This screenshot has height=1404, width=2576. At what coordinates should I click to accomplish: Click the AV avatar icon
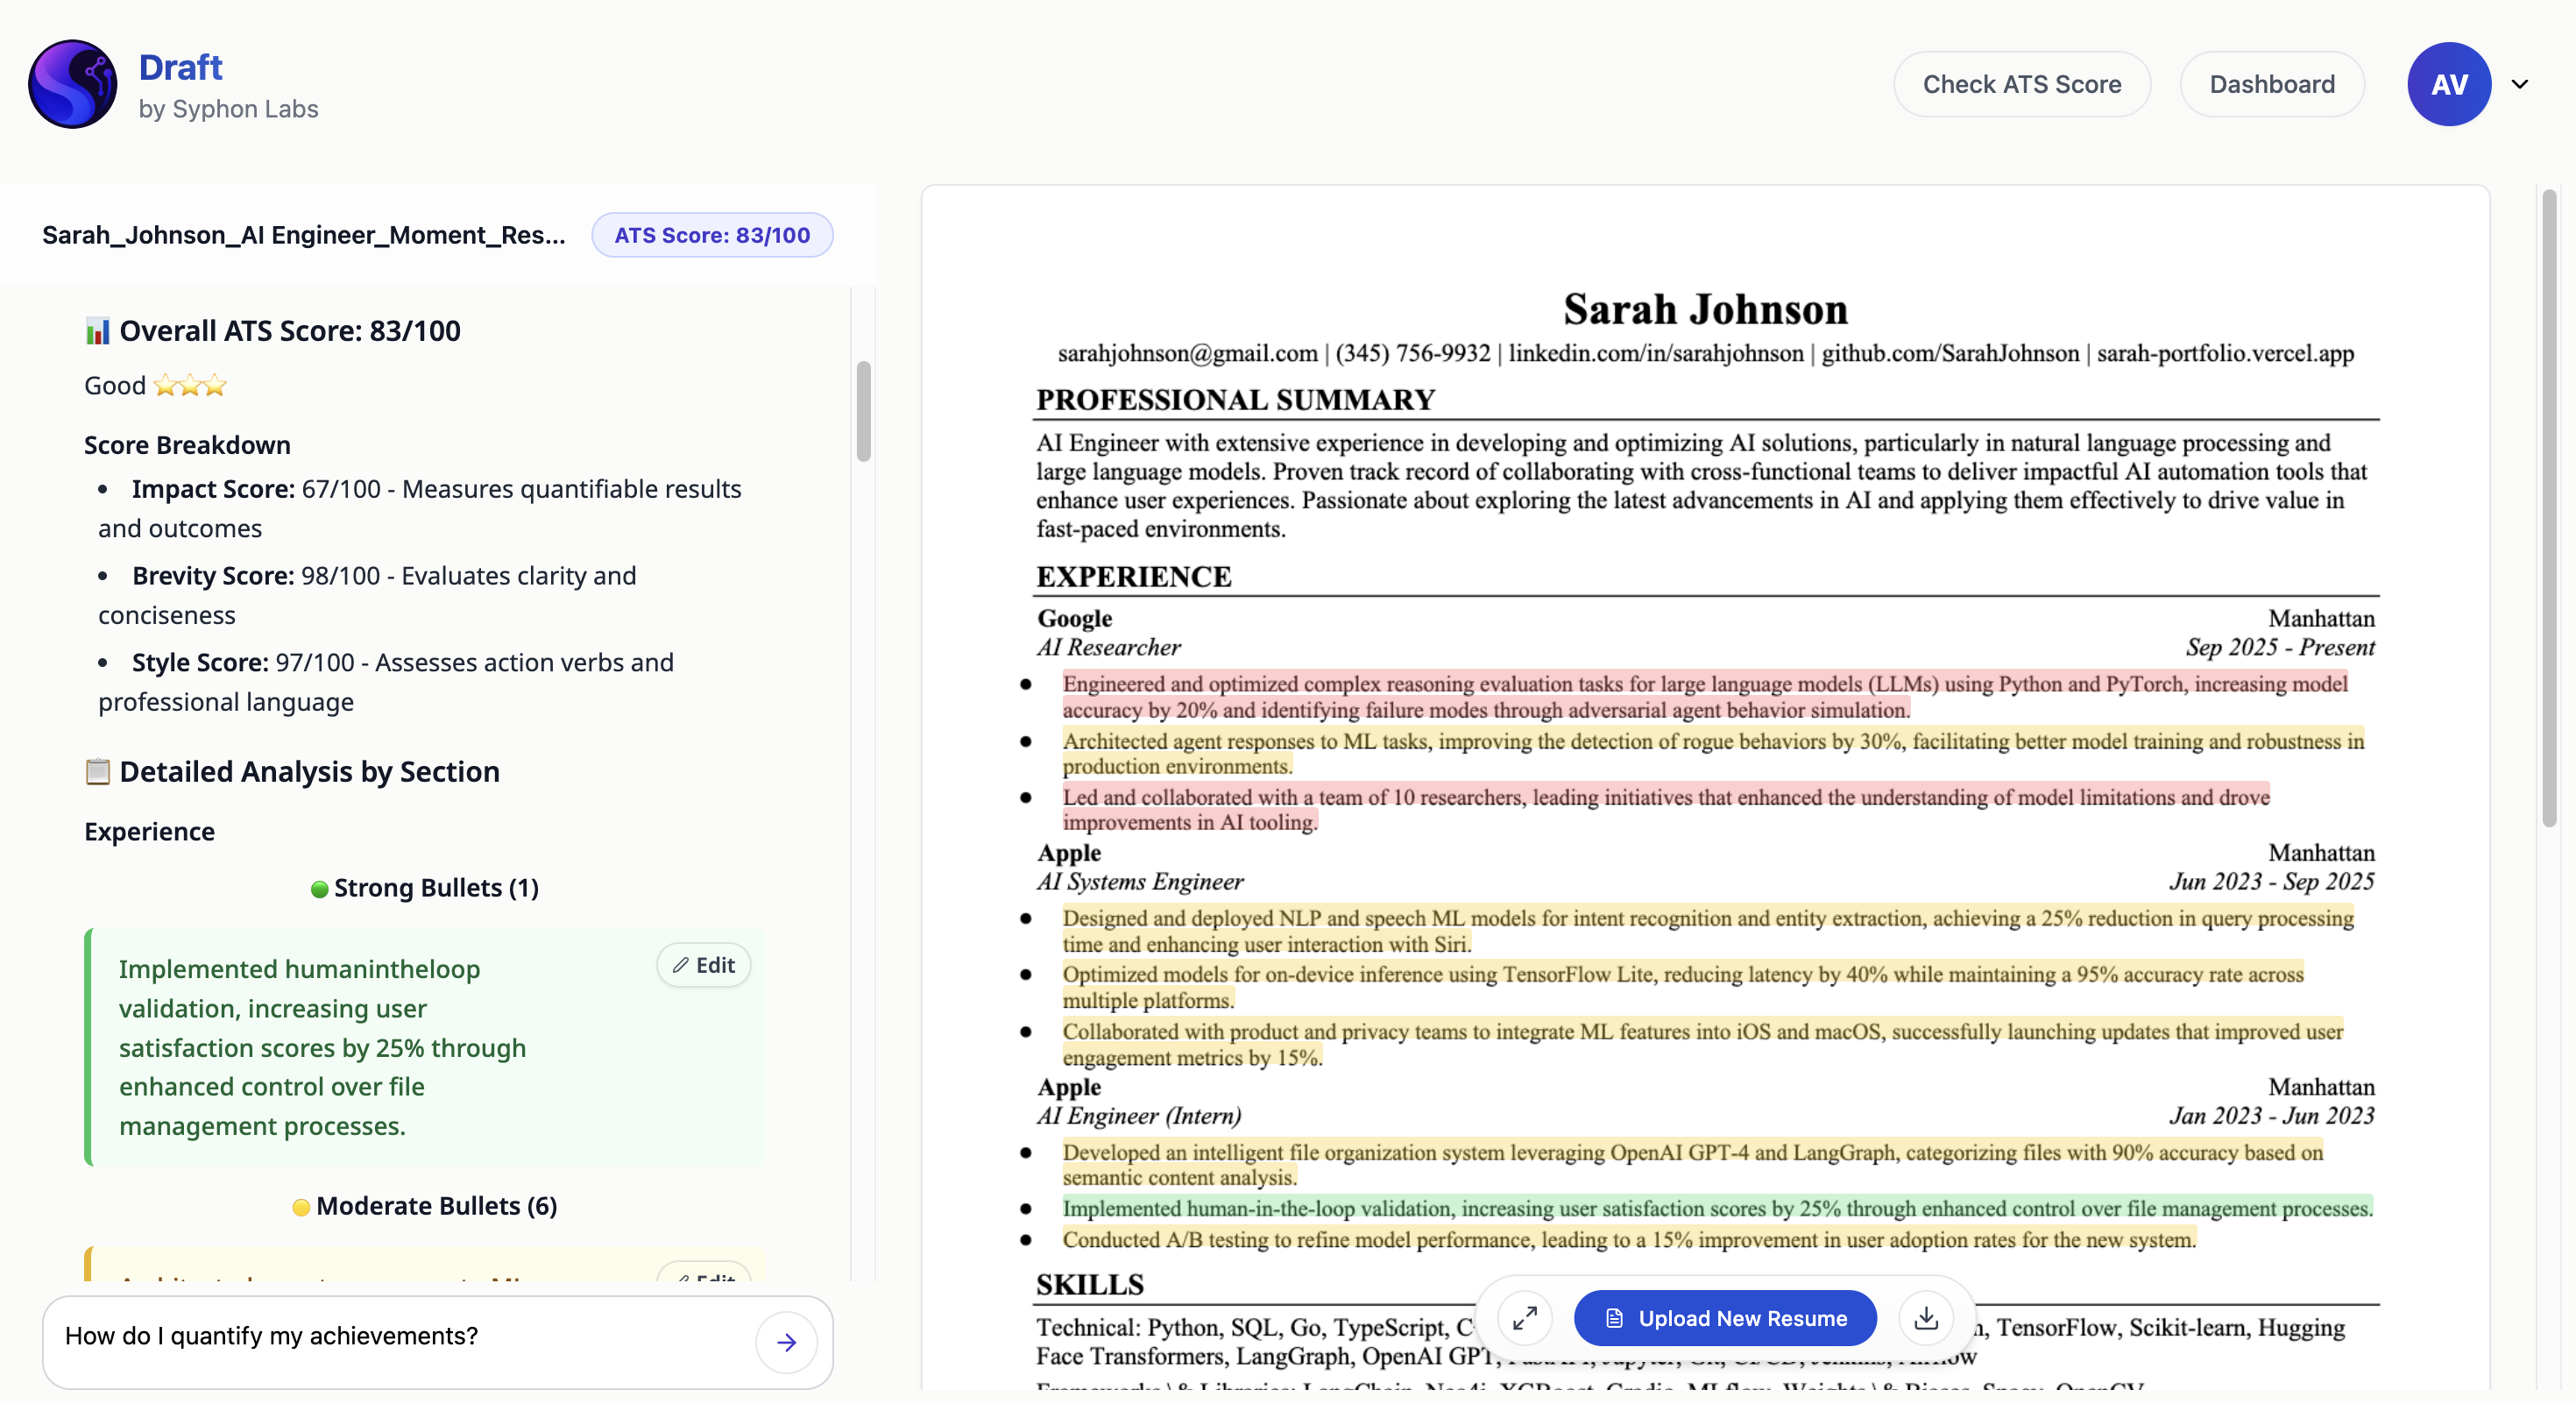pos(2449,84)
